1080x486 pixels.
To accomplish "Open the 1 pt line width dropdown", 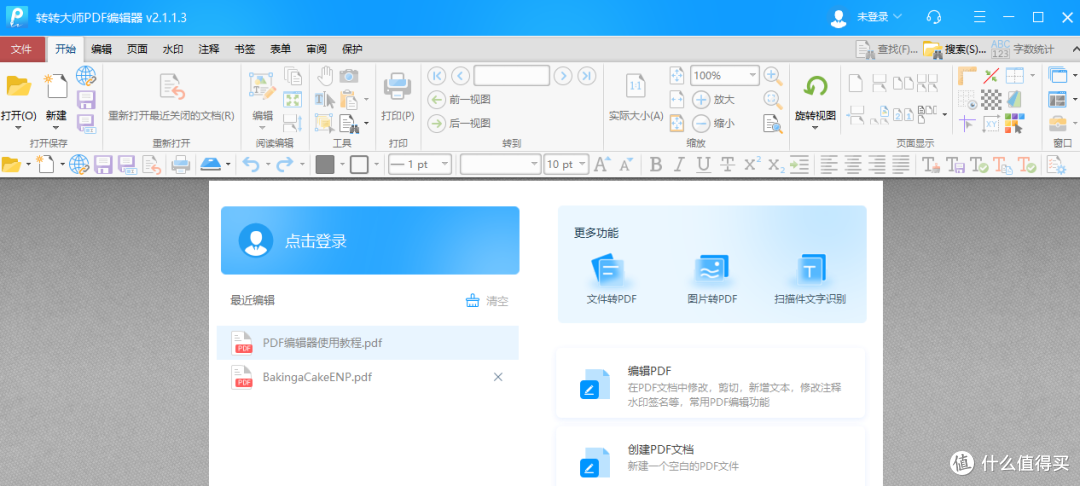I will [x=444, y=165].
